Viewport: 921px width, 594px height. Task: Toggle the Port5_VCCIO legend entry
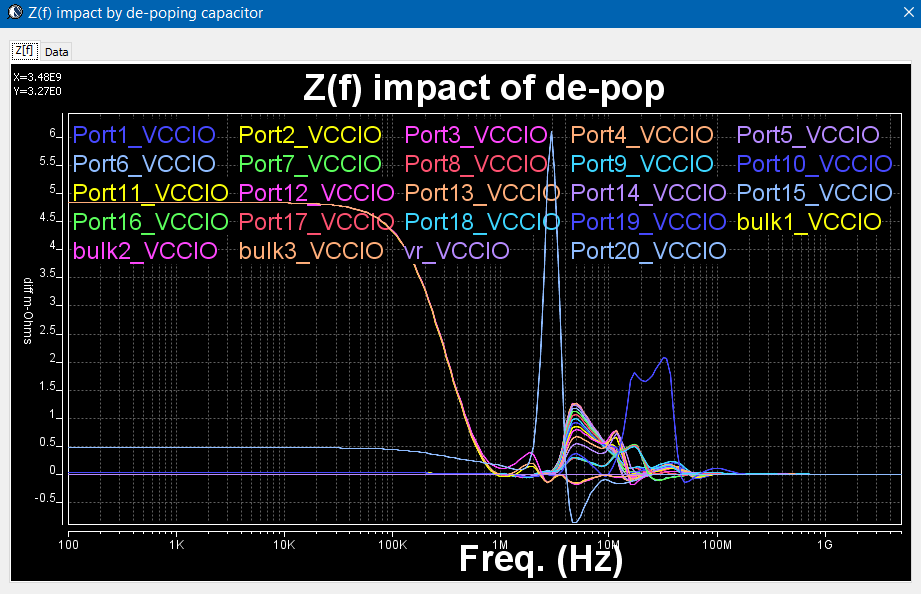808,135
